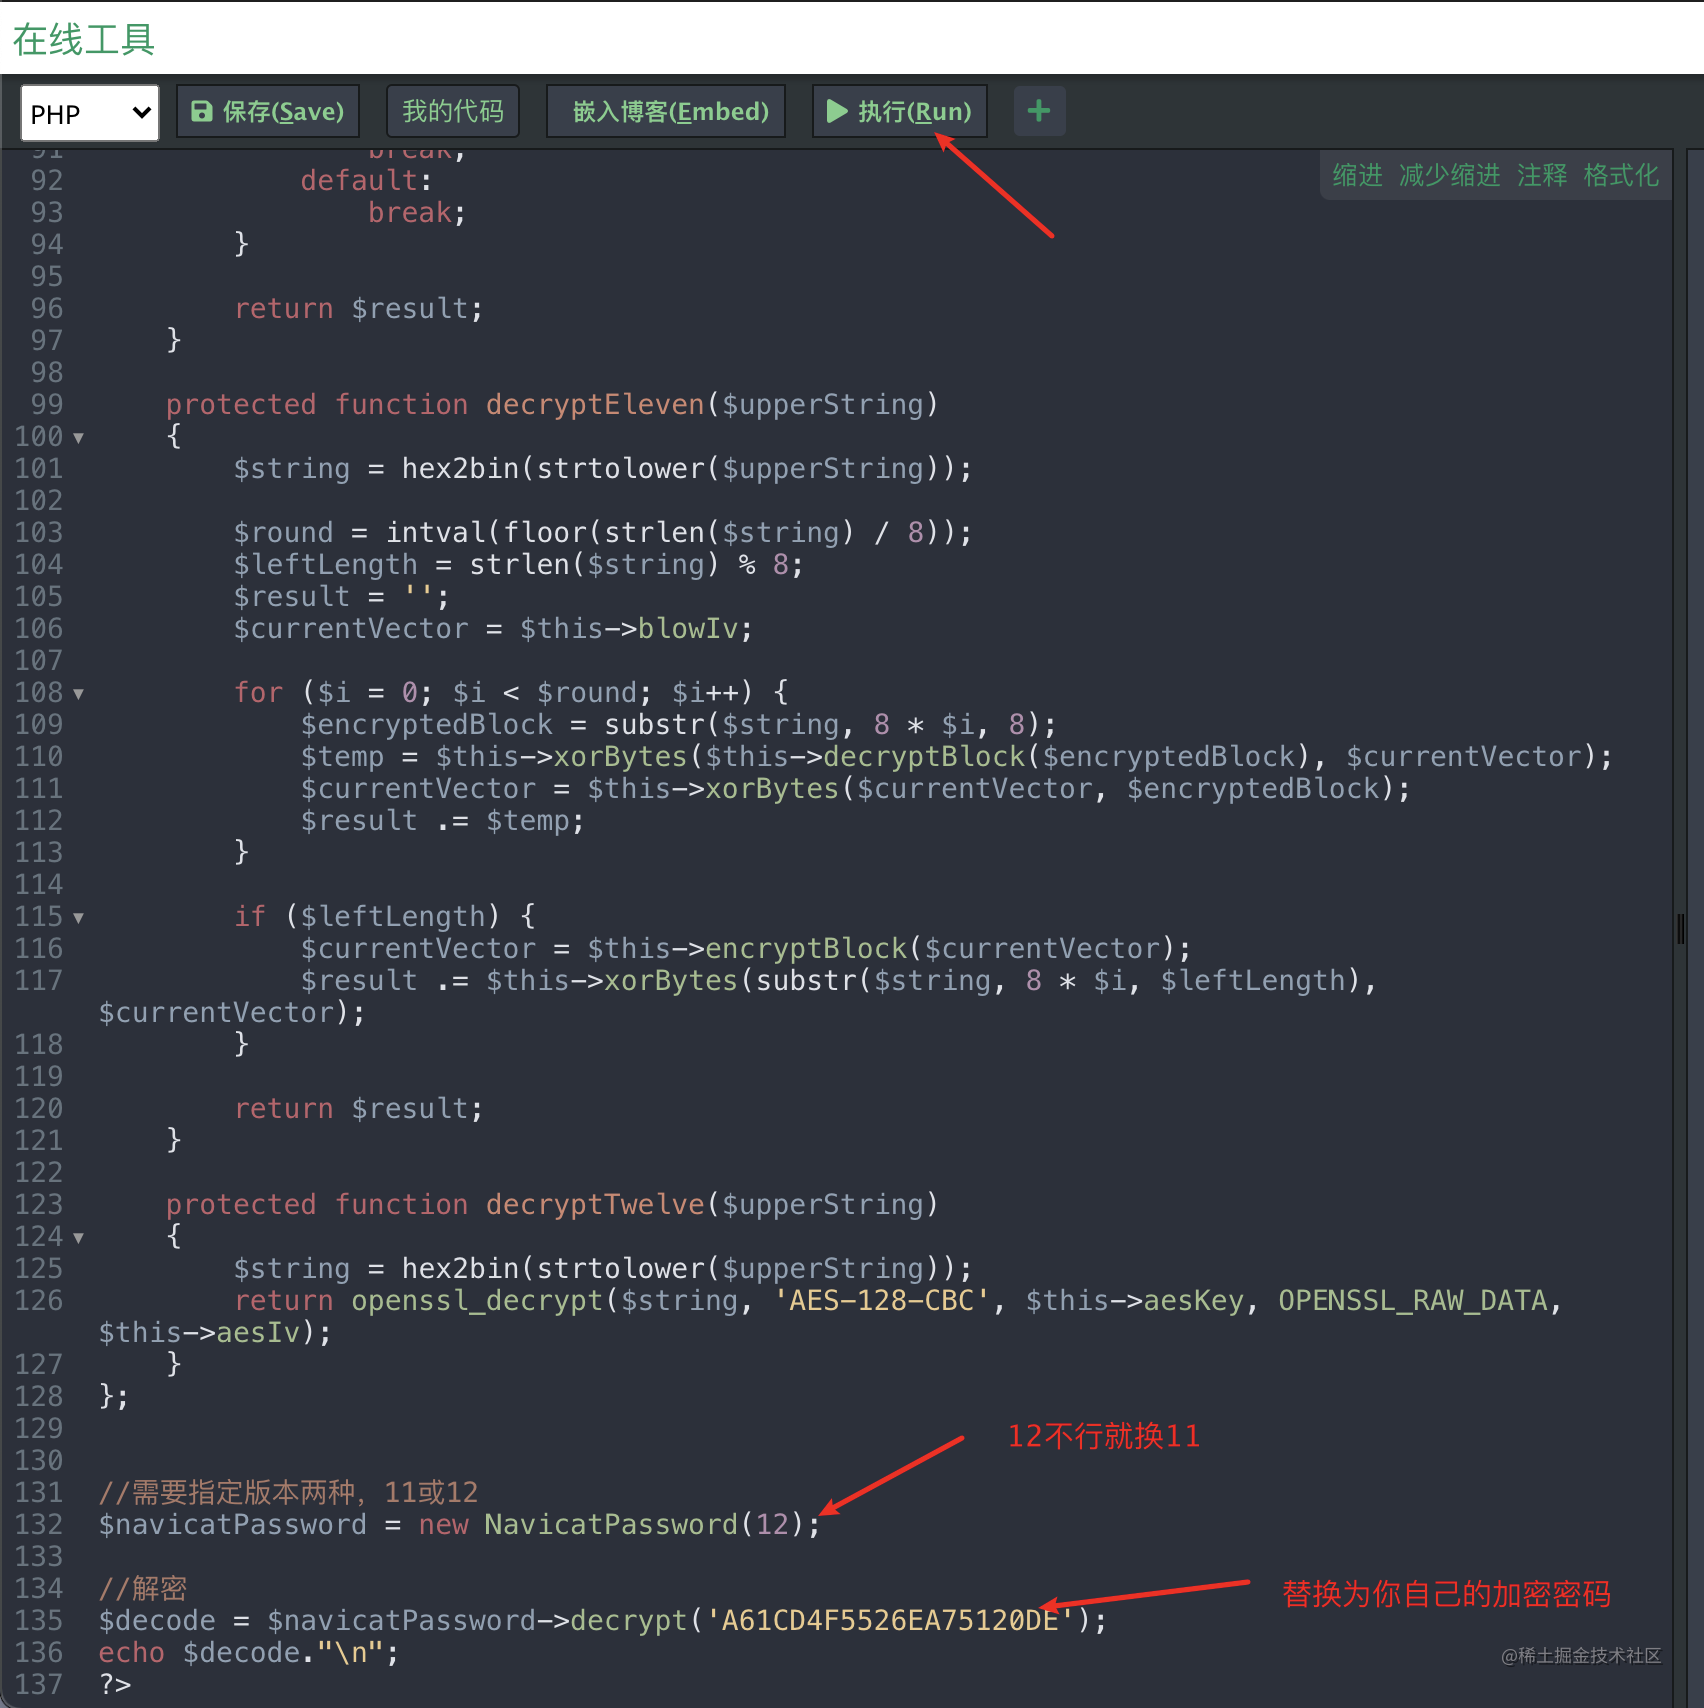This screenshot has height=1708, width=1704.
Task: Click 嵌入博客(Embed) button
Action: pos(666,111)
